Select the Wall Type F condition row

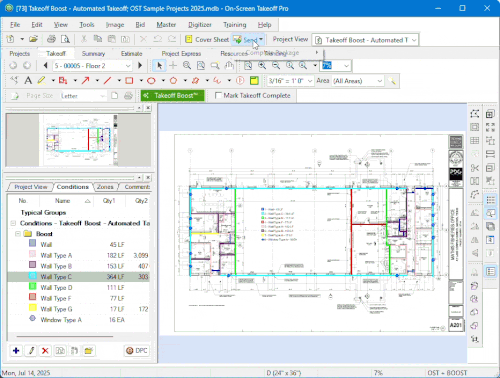(x=79, y=298)
